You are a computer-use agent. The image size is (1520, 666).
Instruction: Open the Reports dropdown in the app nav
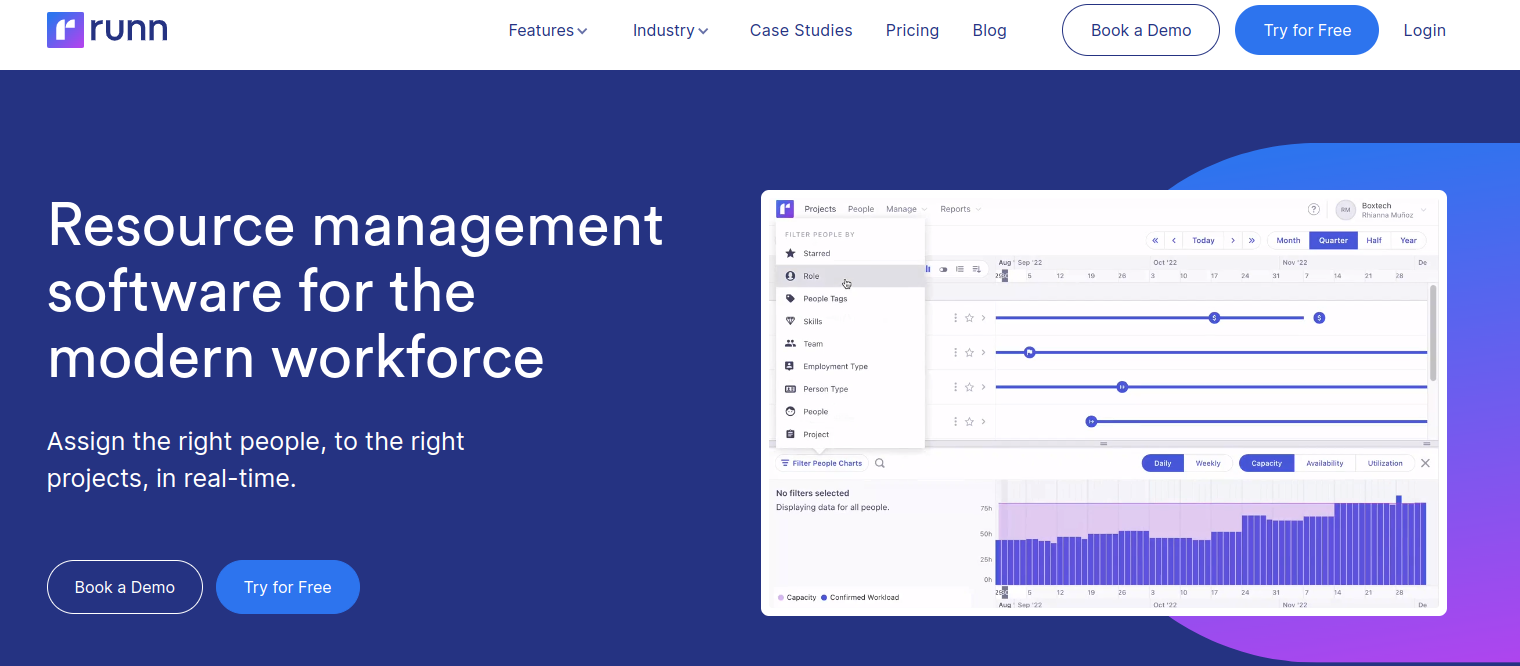point(960,209)
